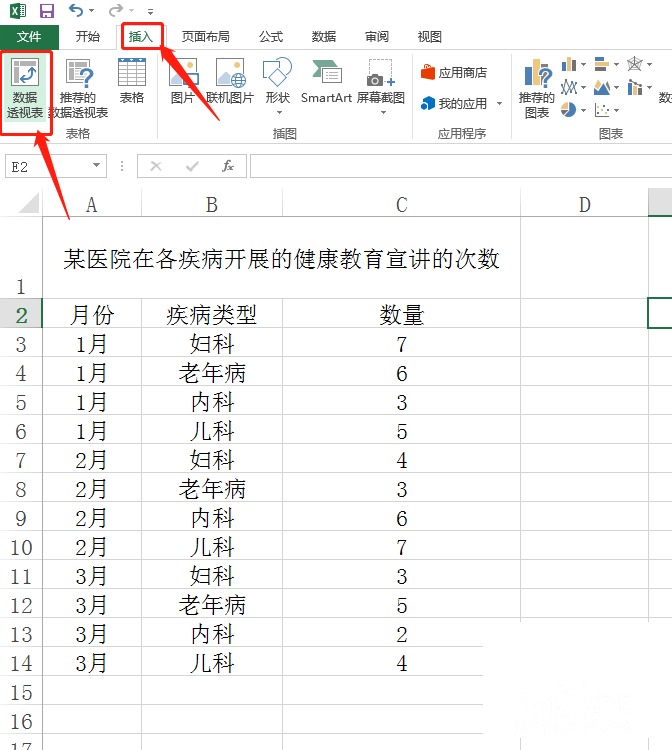Insert a SmartArt graphic
Viewport: 672px width, 750px height.
326,81
